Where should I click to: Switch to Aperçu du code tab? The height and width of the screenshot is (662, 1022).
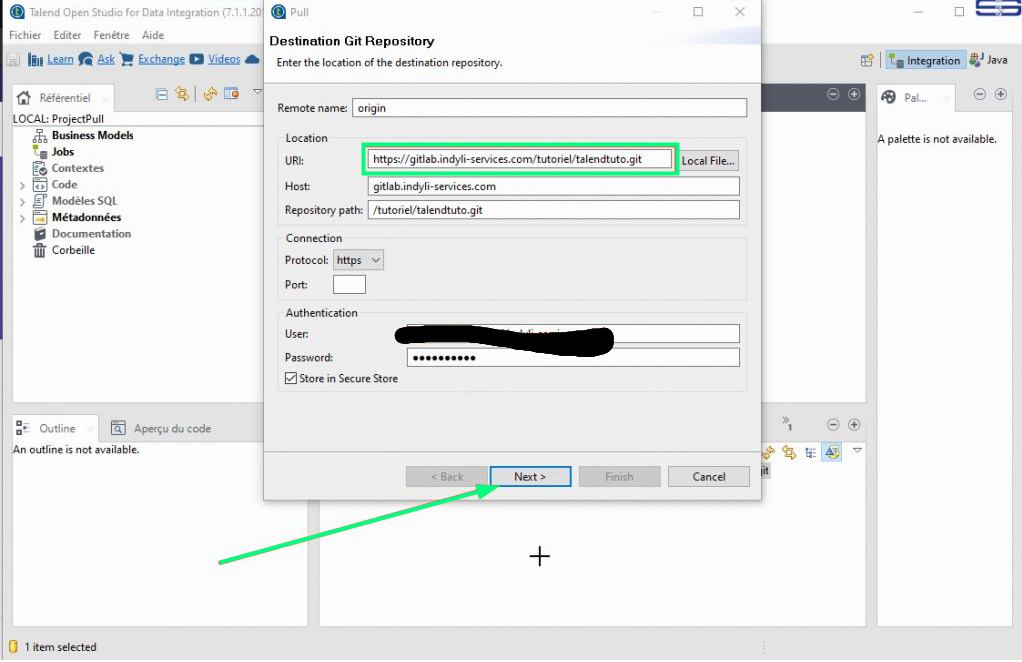(x=161, y=428)
